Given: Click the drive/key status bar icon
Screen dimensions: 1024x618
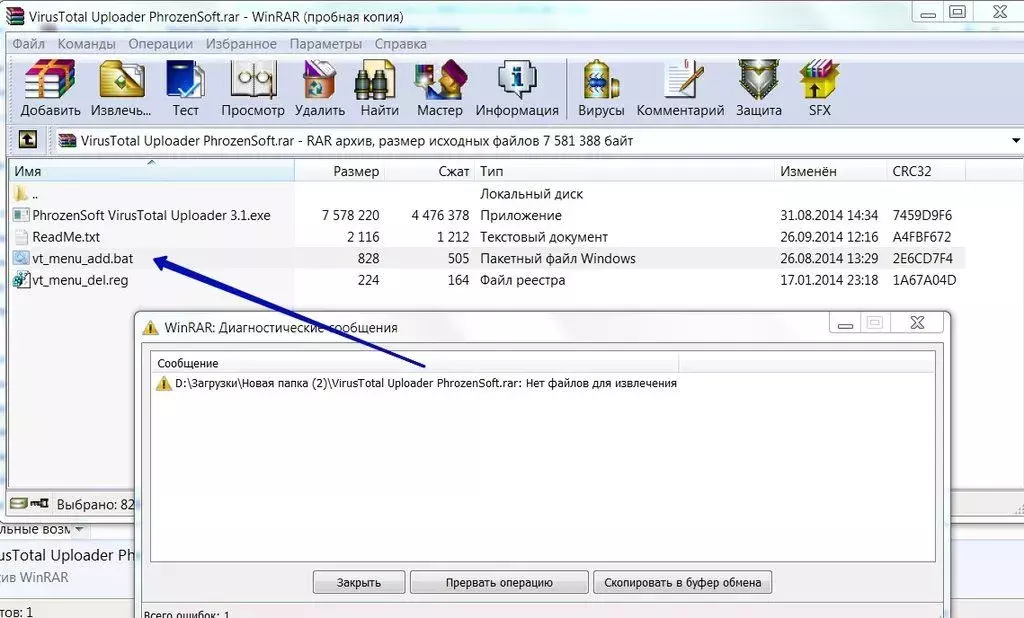Looking at the screenshot, I should 30,503.
